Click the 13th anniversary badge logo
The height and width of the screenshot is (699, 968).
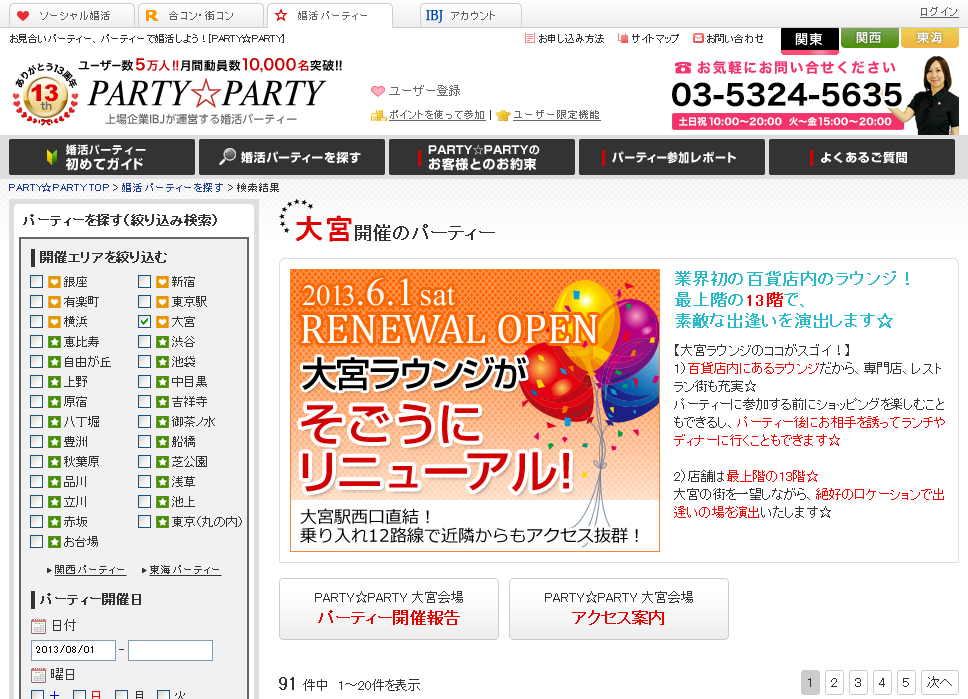click(45, 96)
